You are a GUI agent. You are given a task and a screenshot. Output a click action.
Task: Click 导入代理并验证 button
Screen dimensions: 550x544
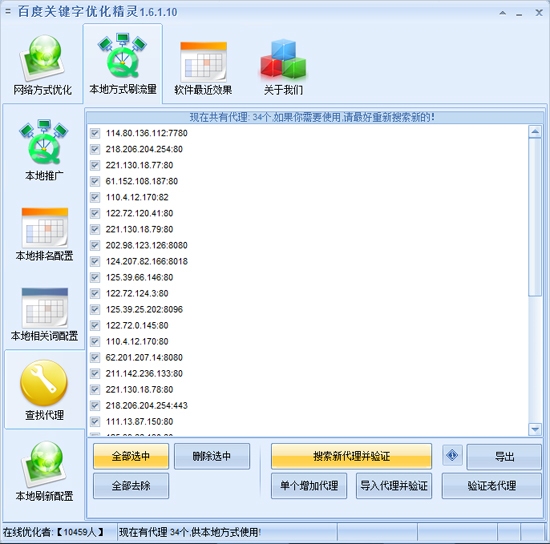394,486
